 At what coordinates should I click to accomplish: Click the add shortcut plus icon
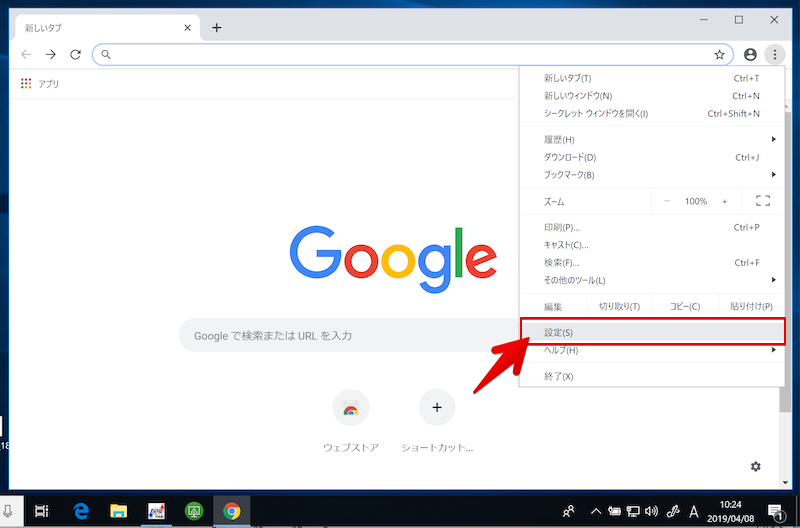pos(437,408)
